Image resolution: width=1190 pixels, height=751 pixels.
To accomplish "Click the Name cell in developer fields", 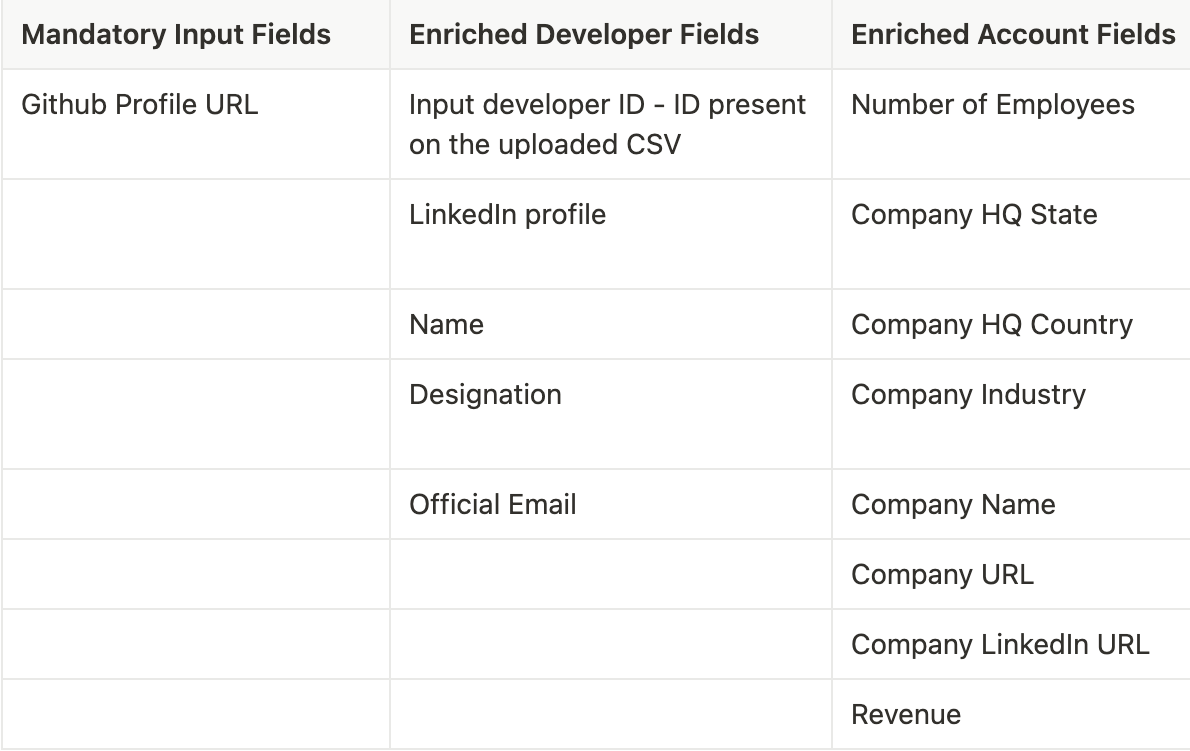I will (x=446, y=325).
